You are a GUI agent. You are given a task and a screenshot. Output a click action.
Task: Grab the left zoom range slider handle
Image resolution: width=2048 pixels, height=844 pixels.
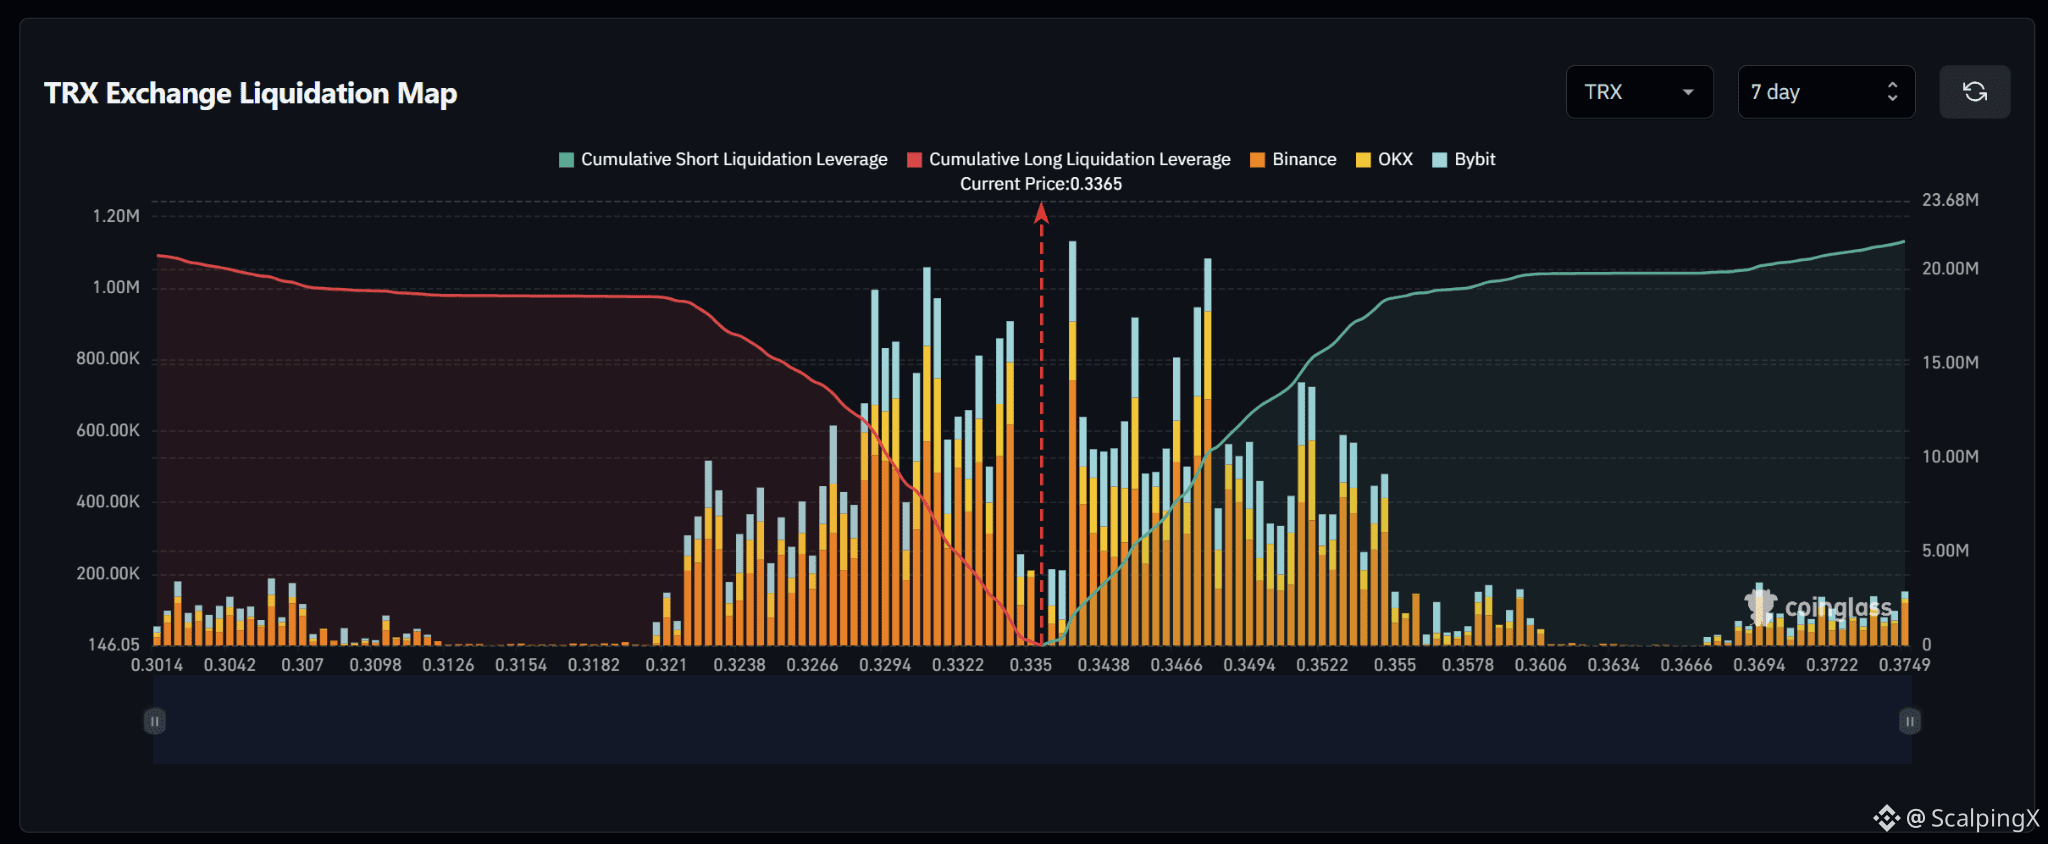pos(154,721)
